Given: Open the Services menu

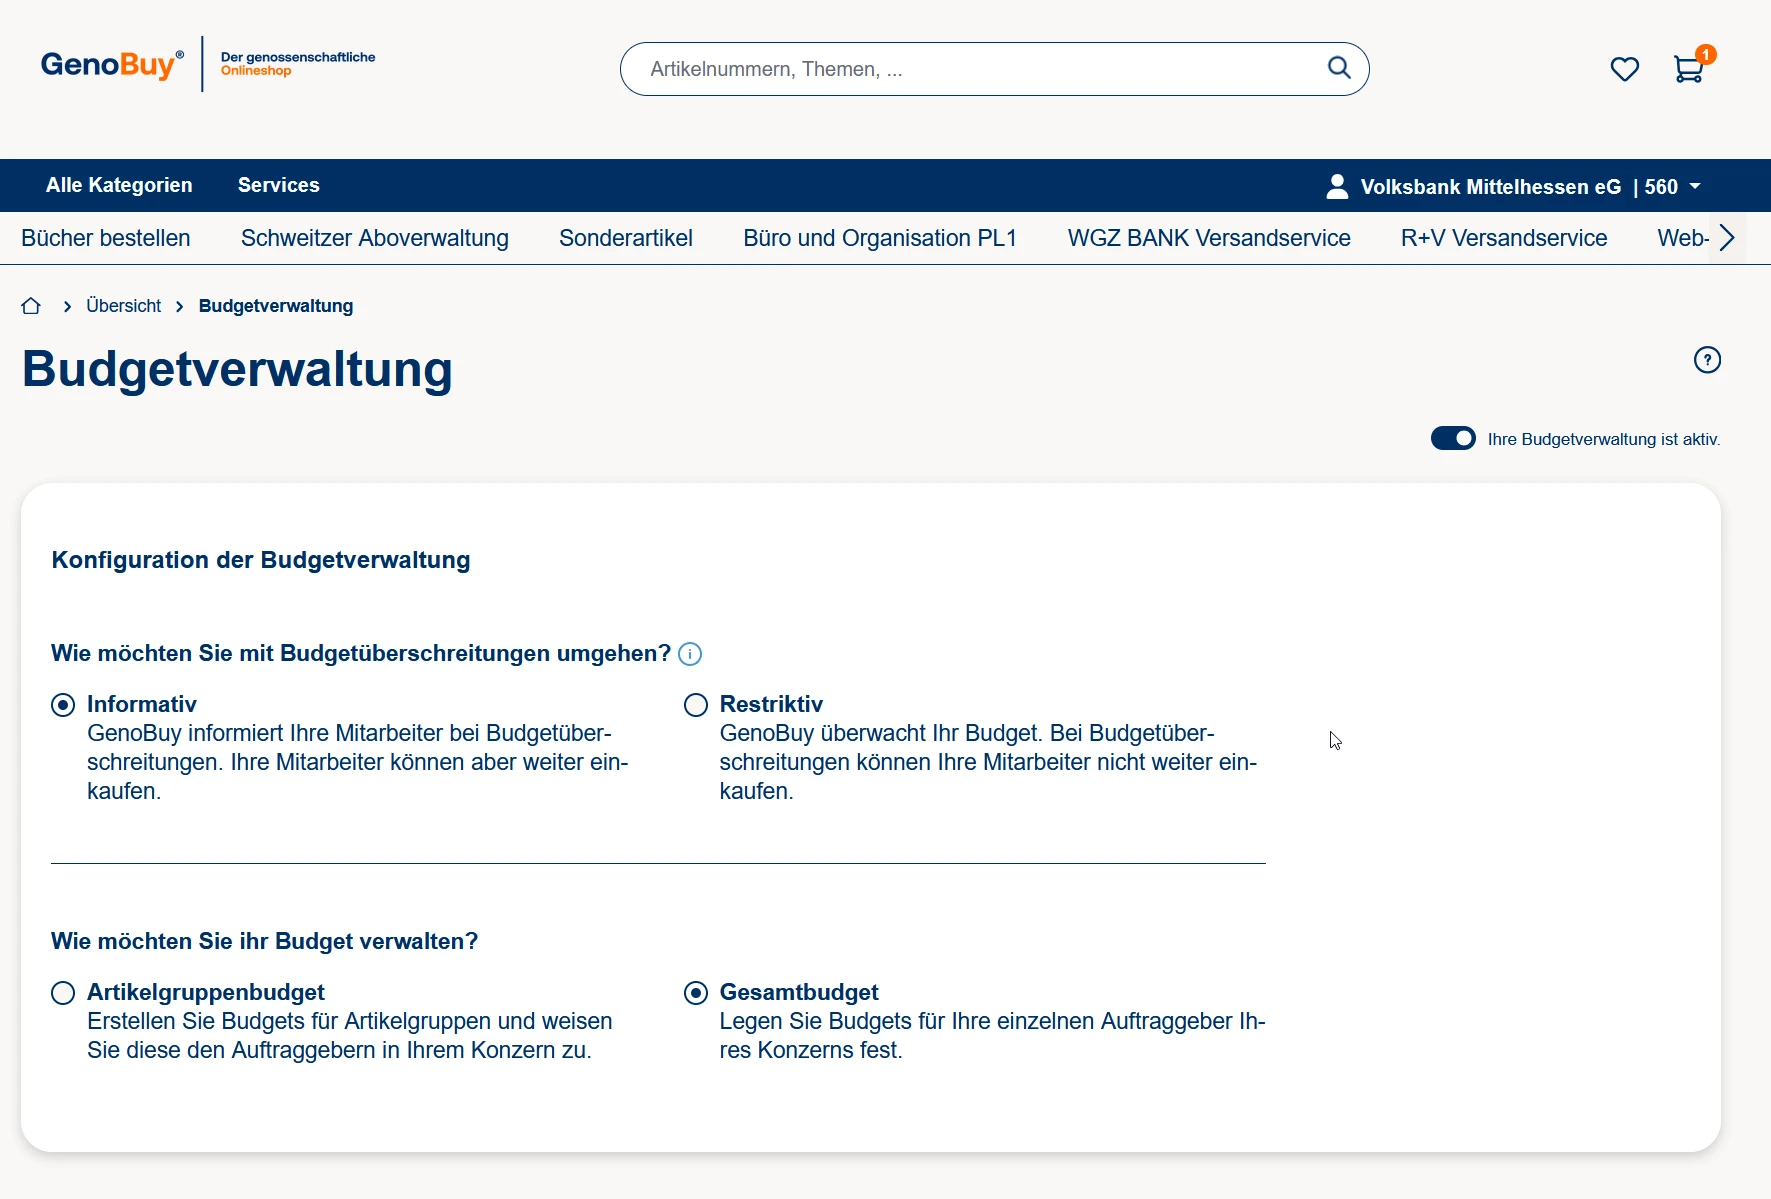Looking at the screenshot, I should tap(278, 185).
